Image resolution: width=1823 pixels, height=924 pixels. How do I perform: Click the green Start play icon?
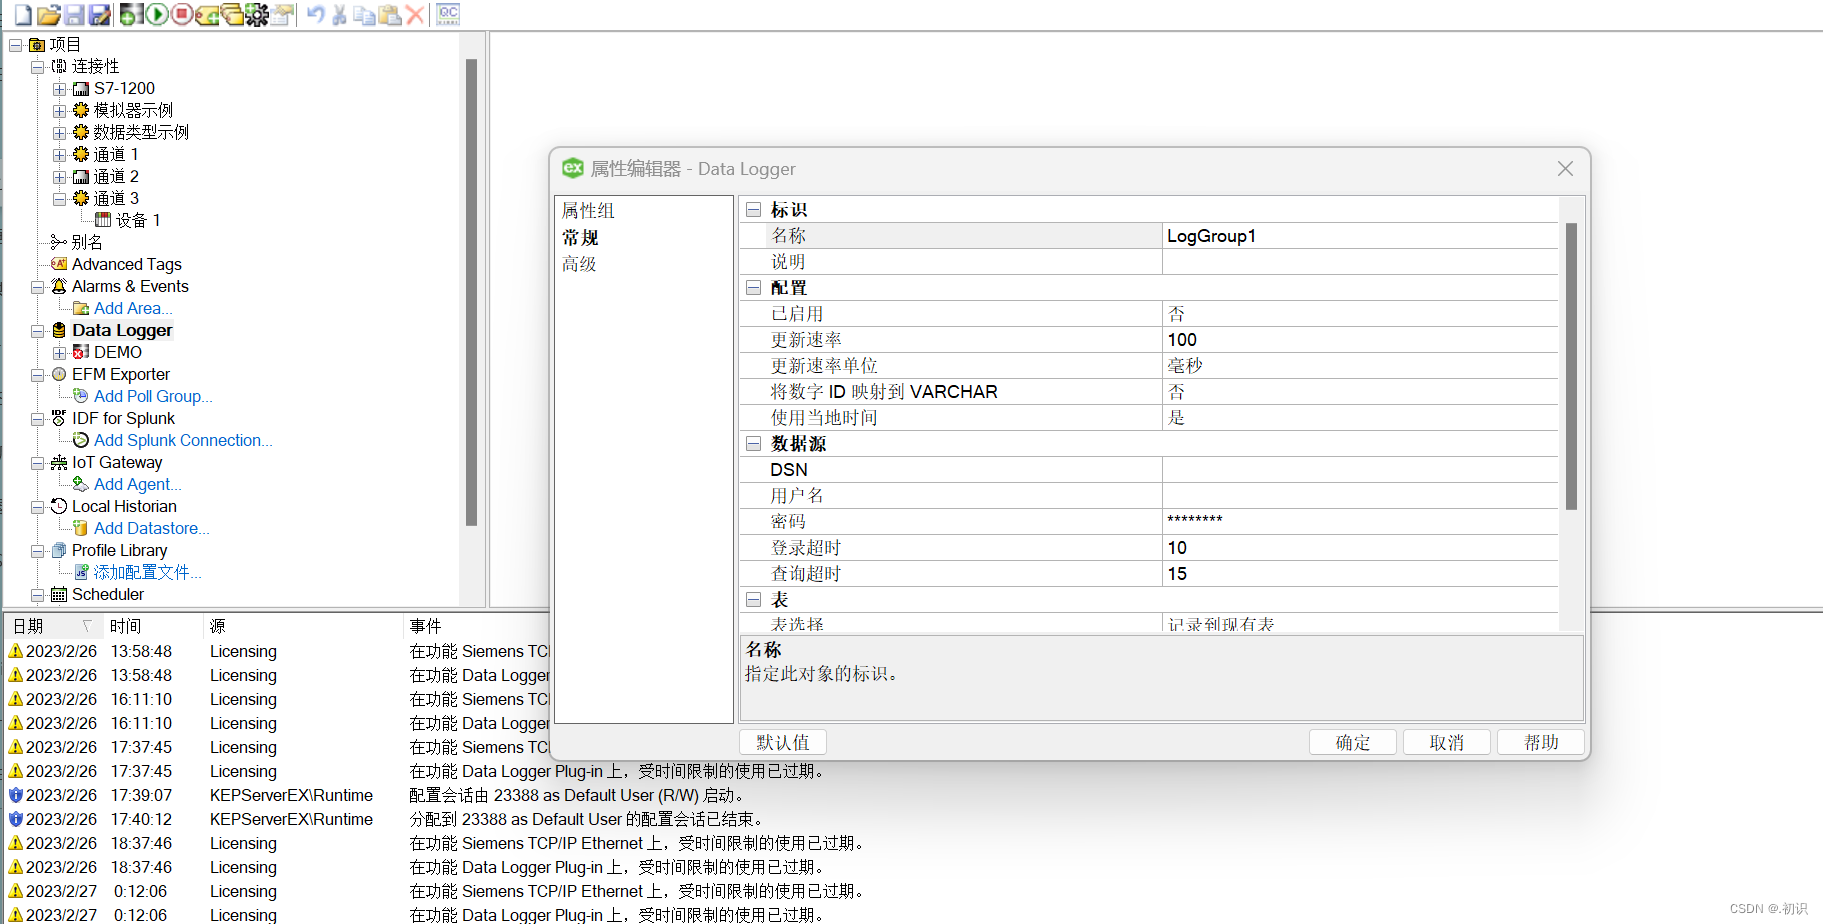coord(156,14)
